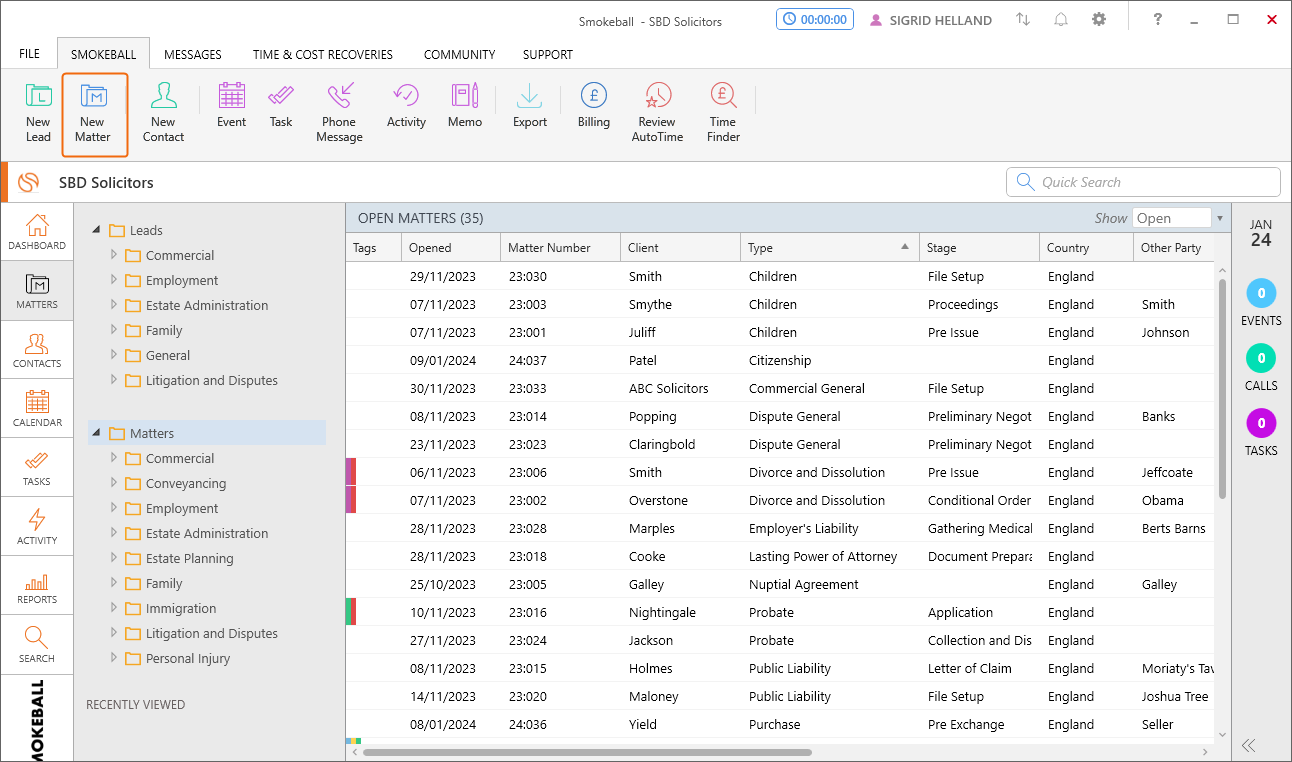
Task: Open the FILE menu
Action: pos(30,54)
